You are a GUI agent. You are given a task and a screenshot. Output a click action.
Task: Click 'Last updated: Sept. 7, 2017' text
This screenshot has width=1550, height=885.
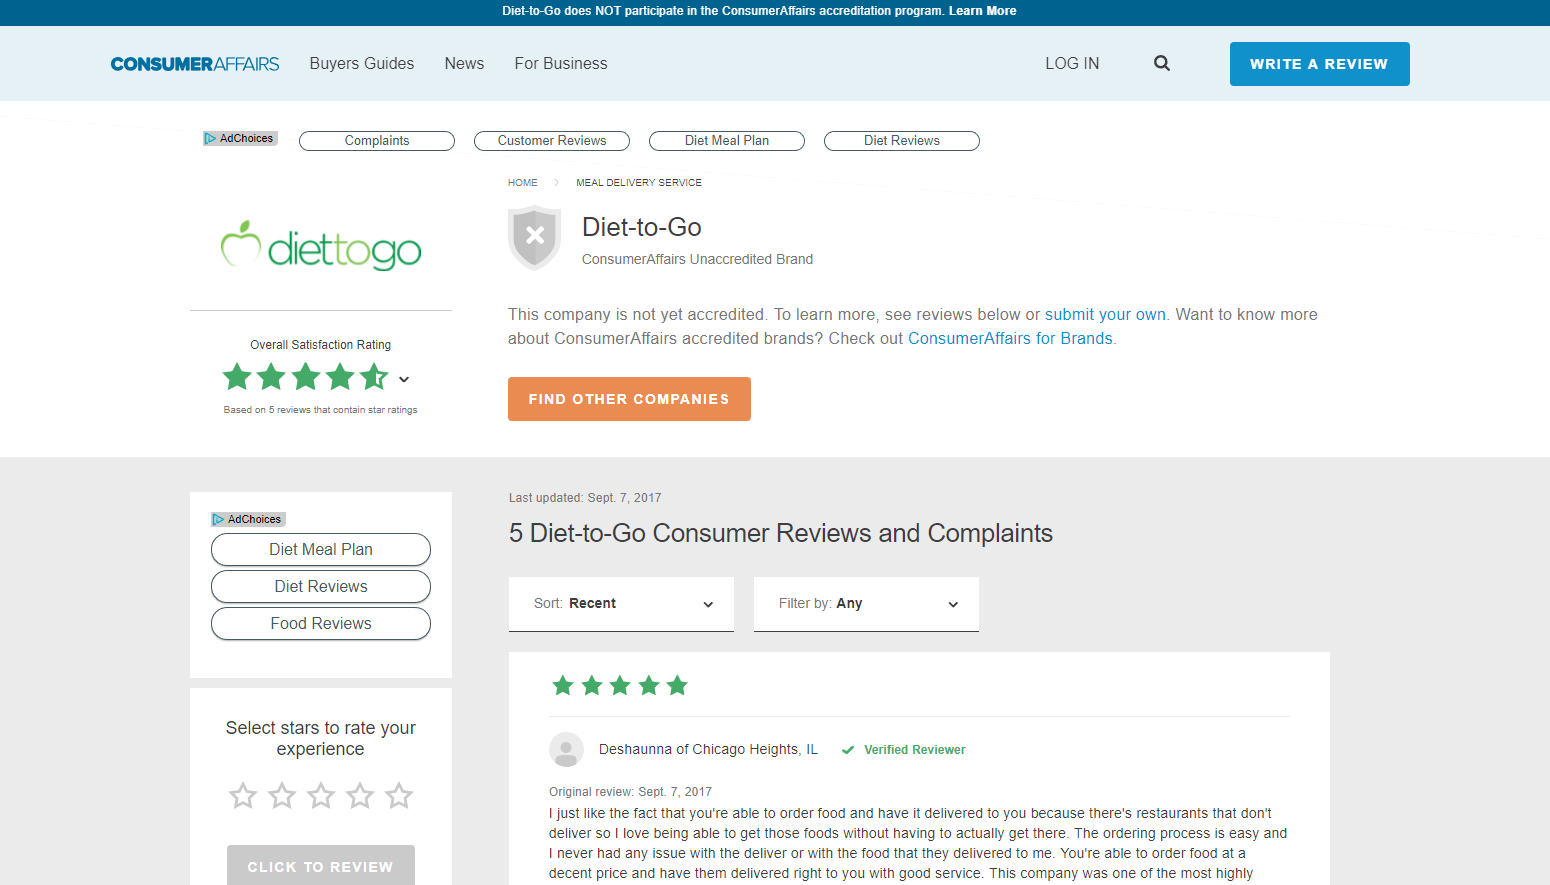click(585, 498)
